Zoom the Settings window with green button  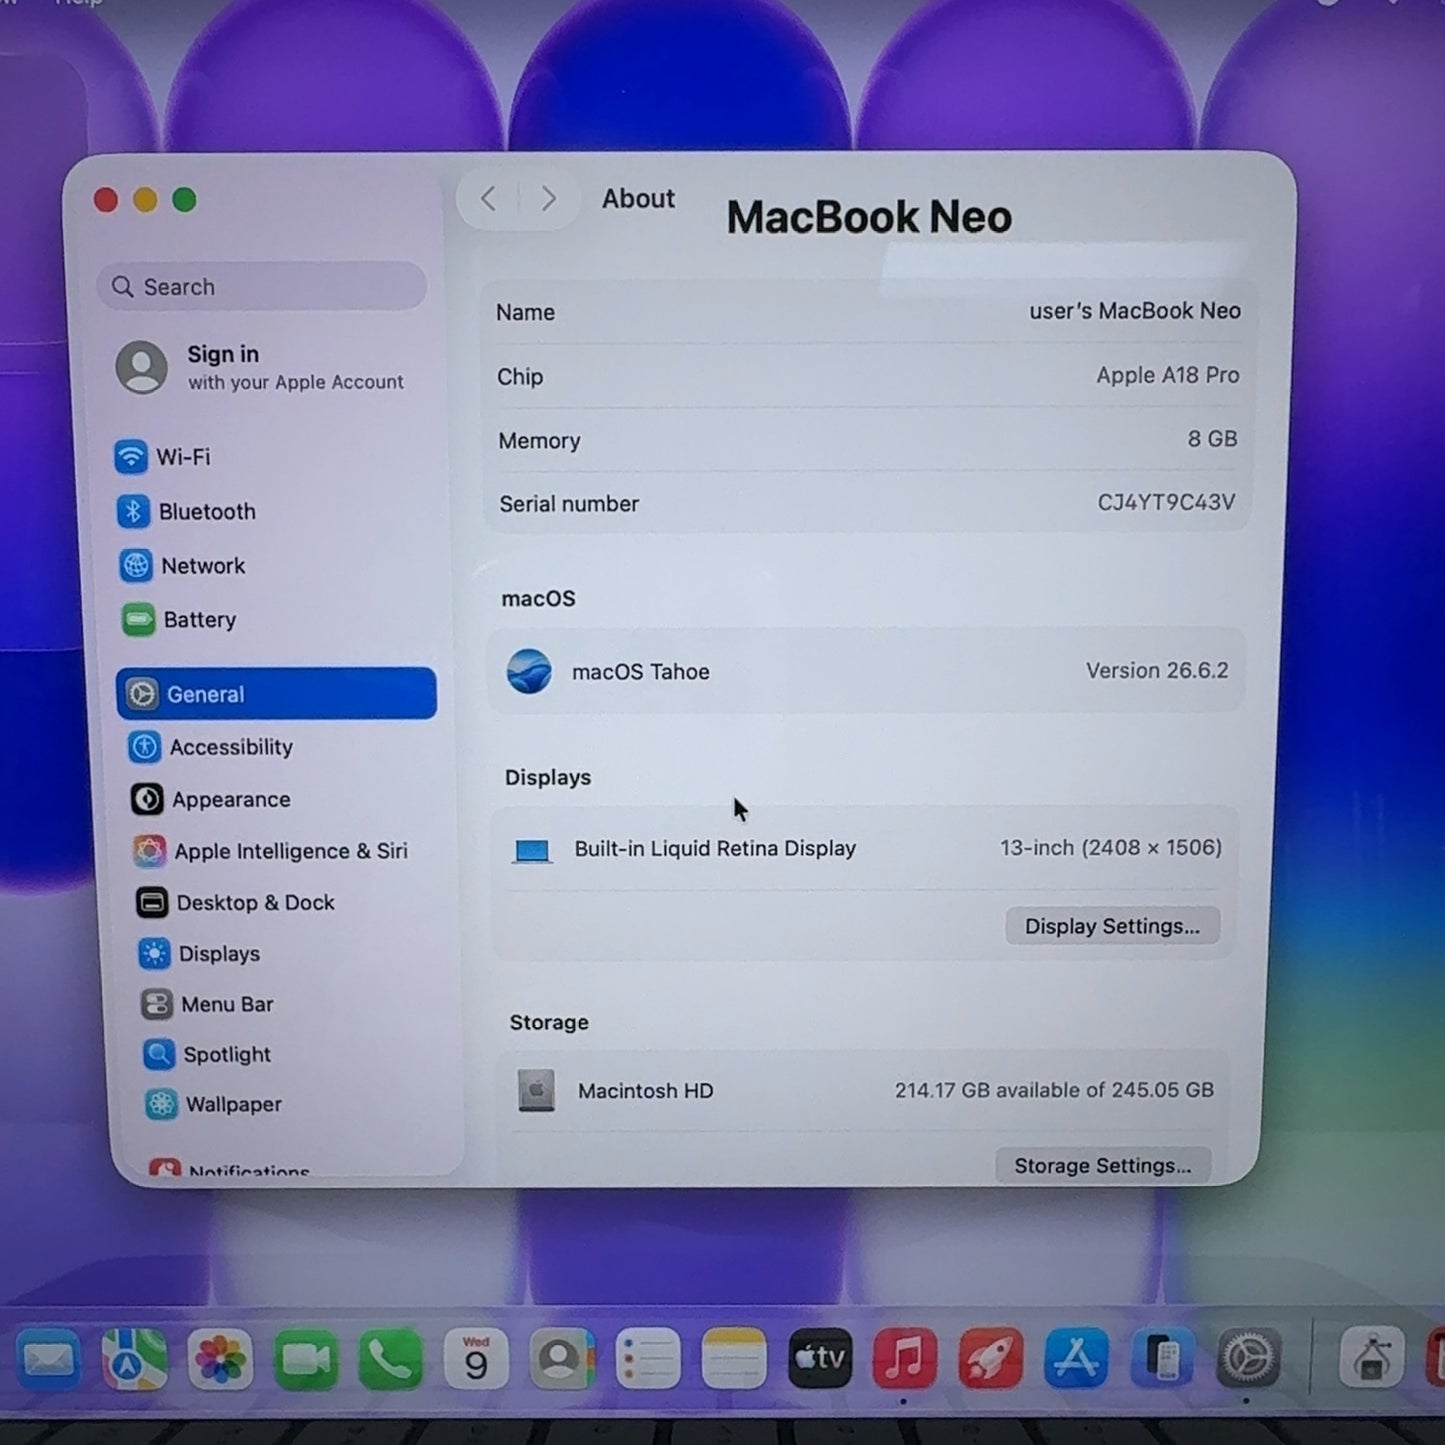pyautogui.click(x=184, y=200)
